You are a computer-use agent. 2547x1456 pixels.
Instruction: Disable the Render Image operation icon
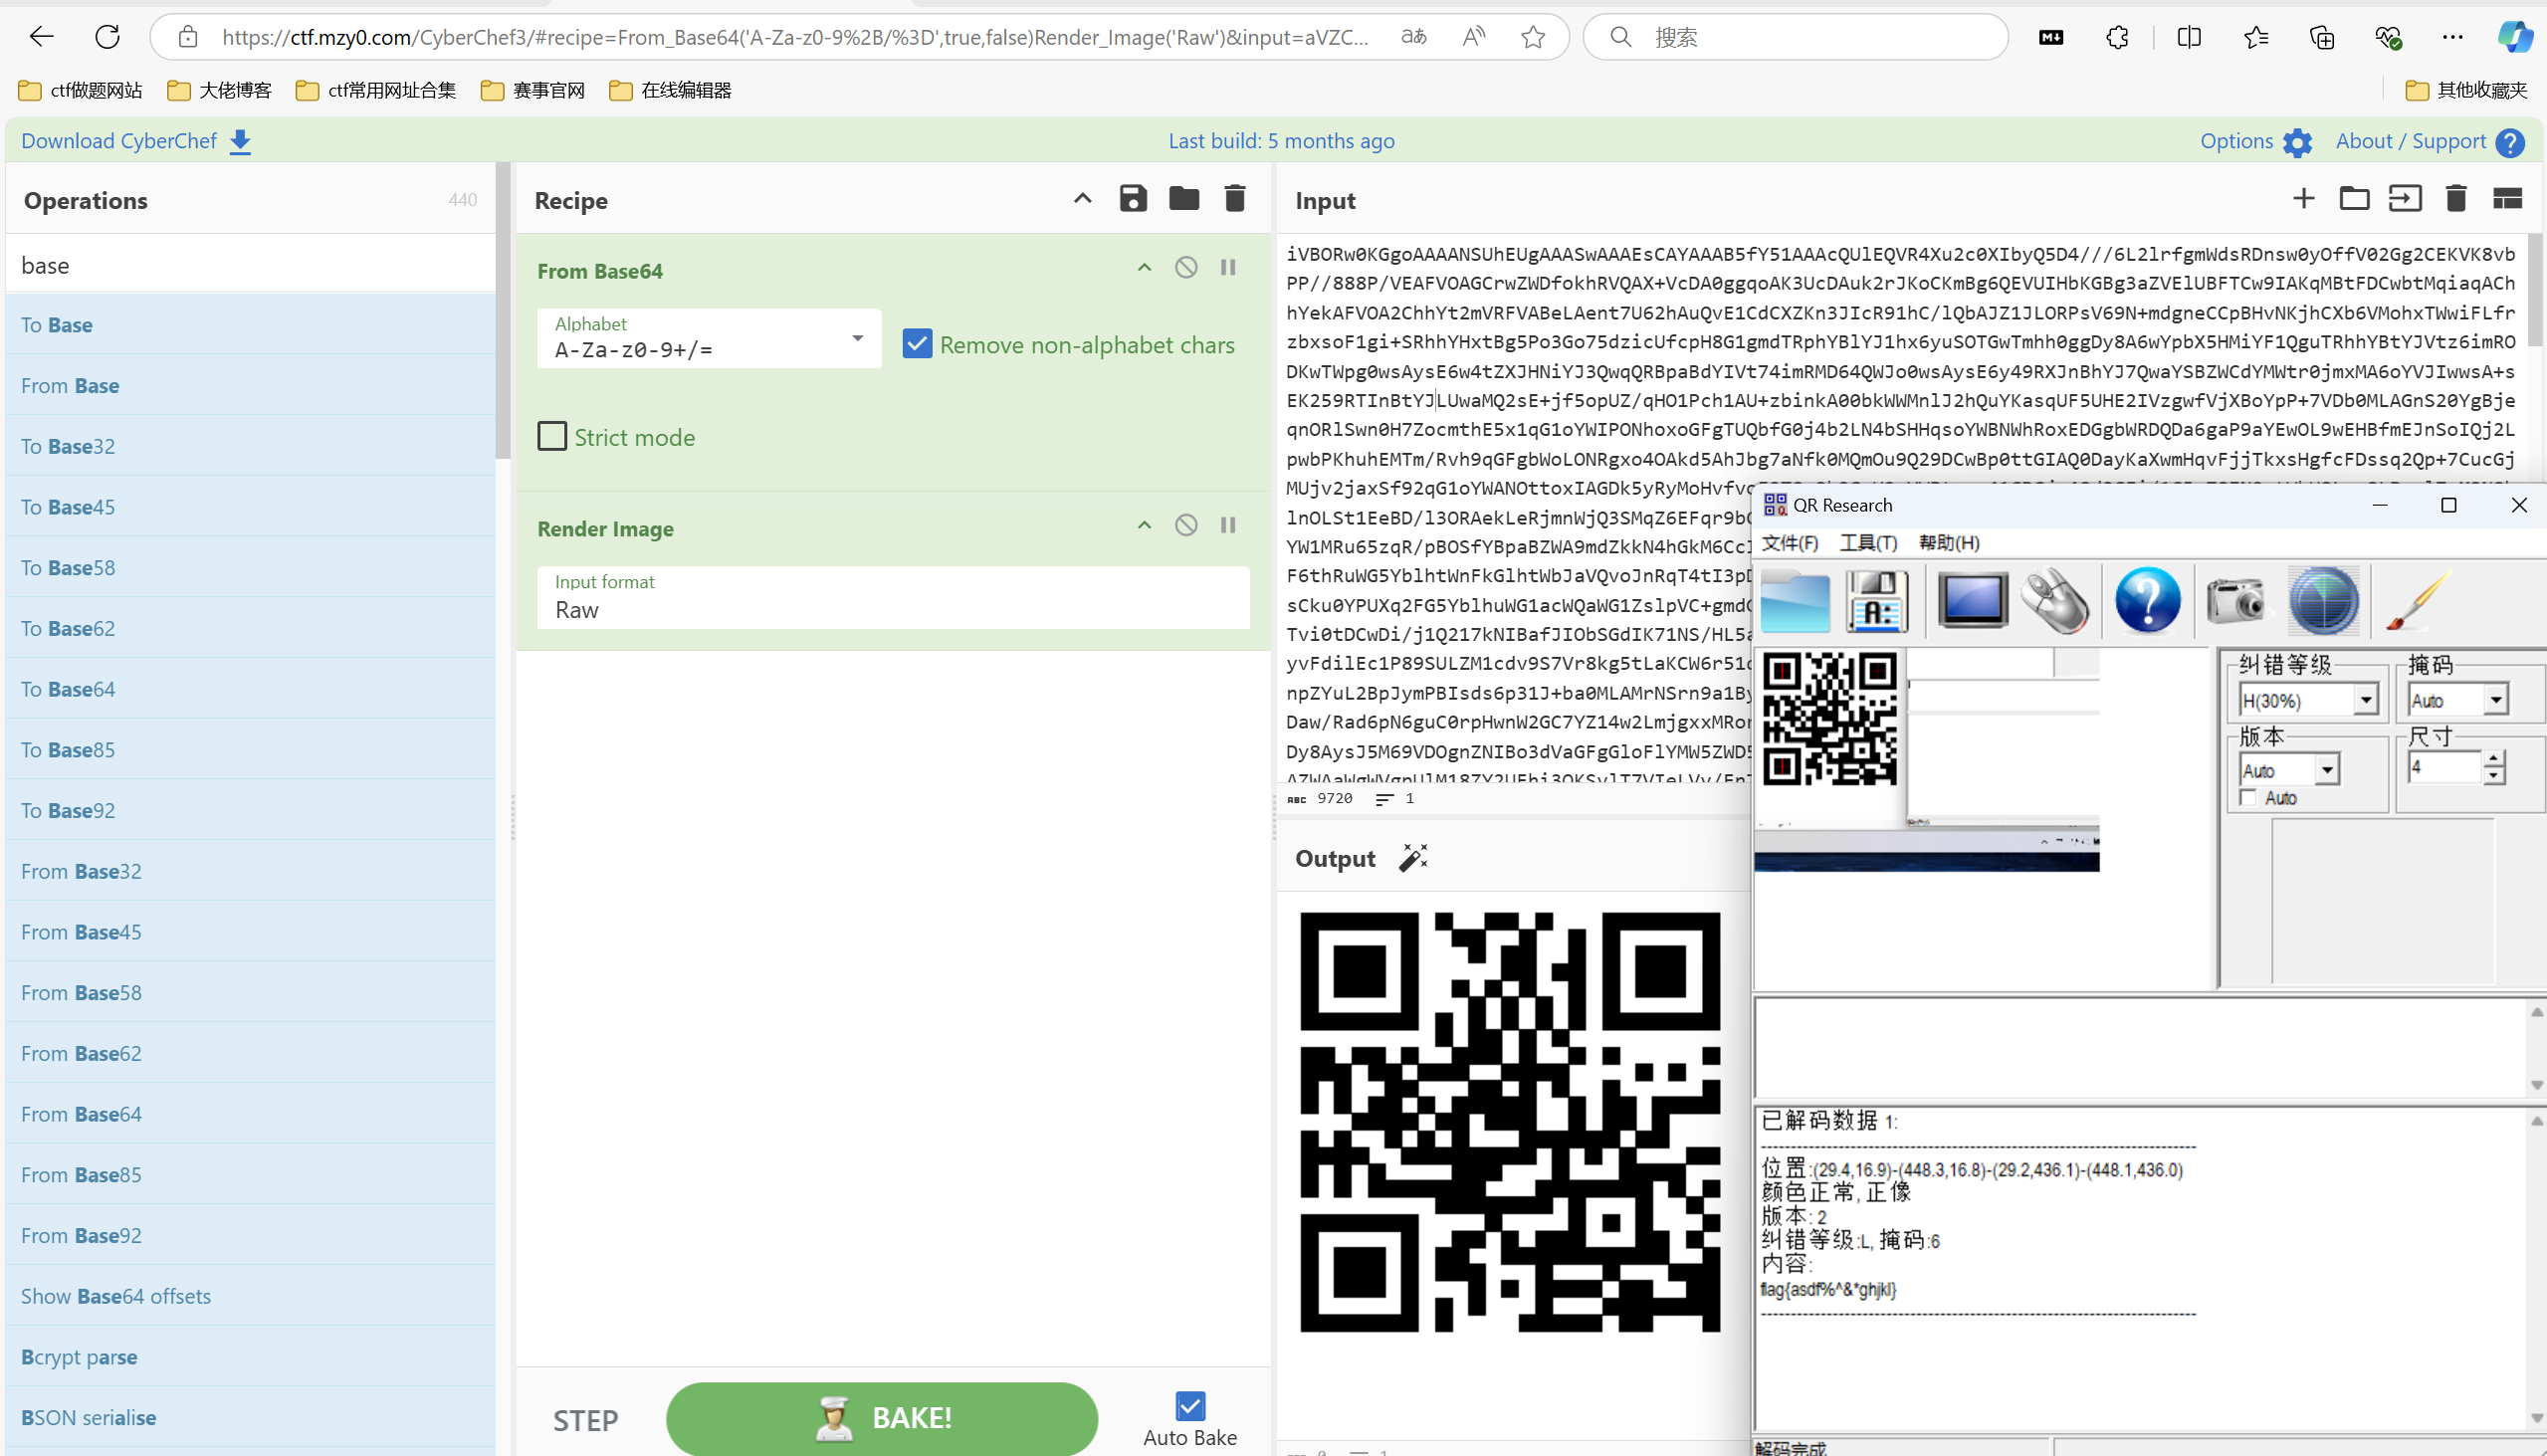click(1186, 525)
